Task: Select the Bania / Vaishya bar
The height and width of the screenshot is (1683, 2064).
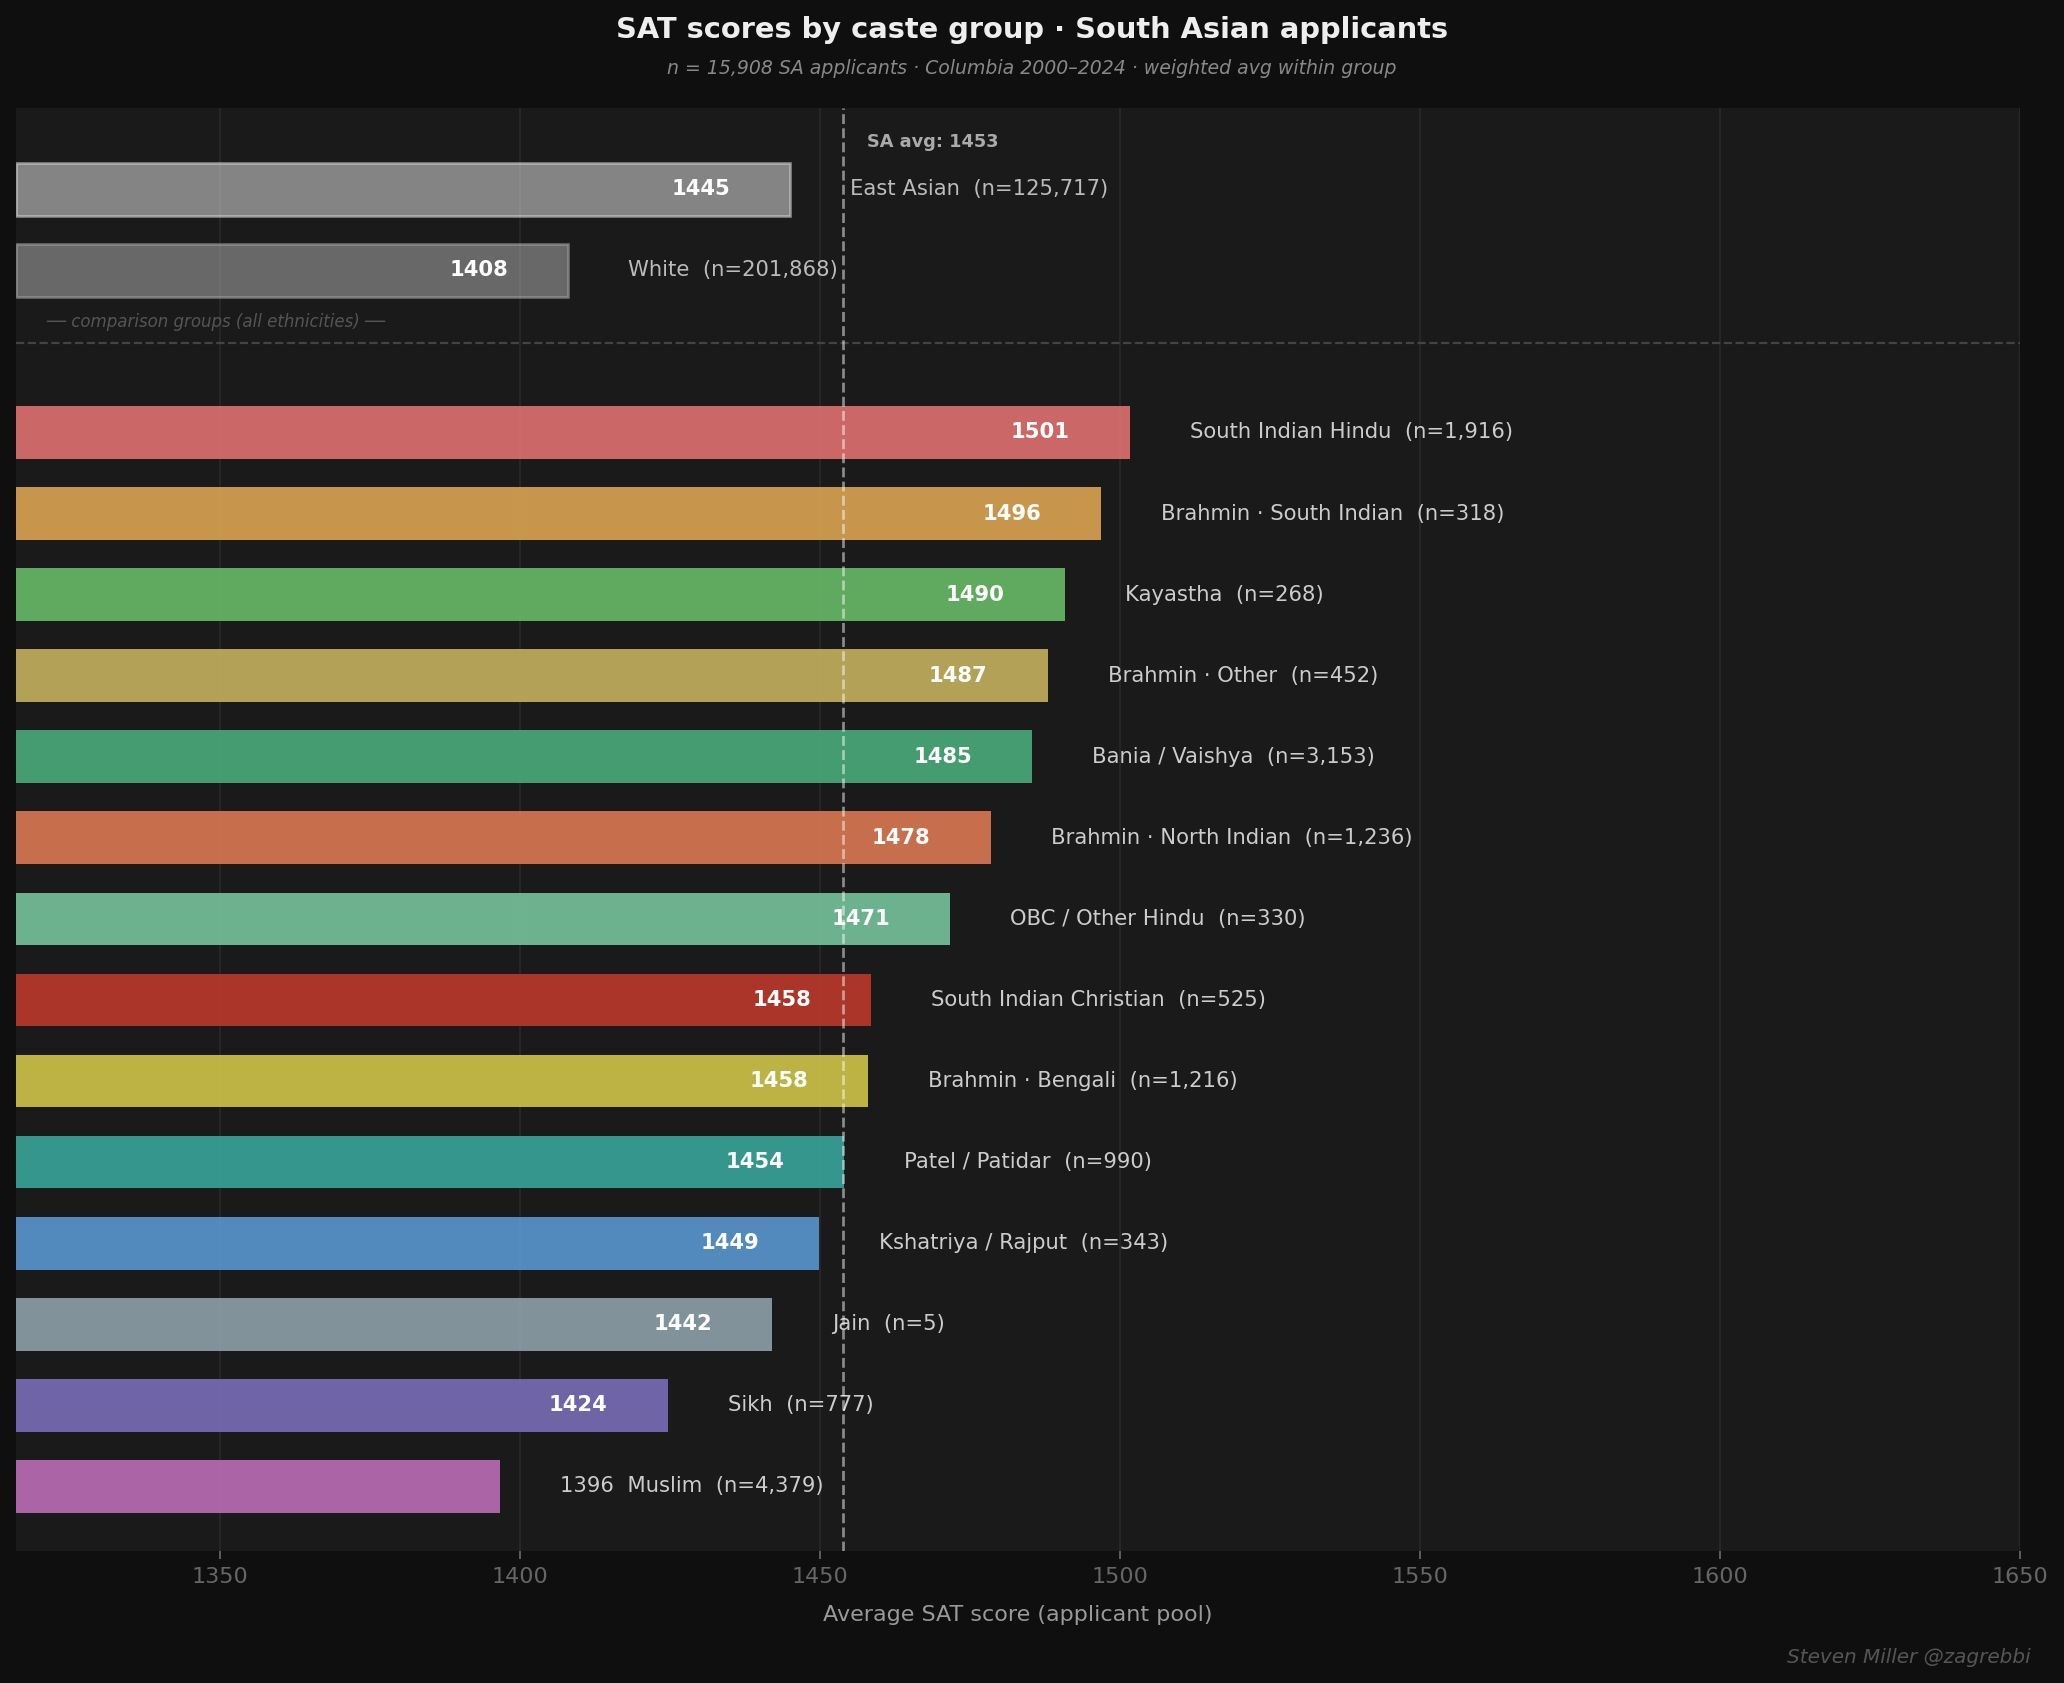Action: (524, 756)
